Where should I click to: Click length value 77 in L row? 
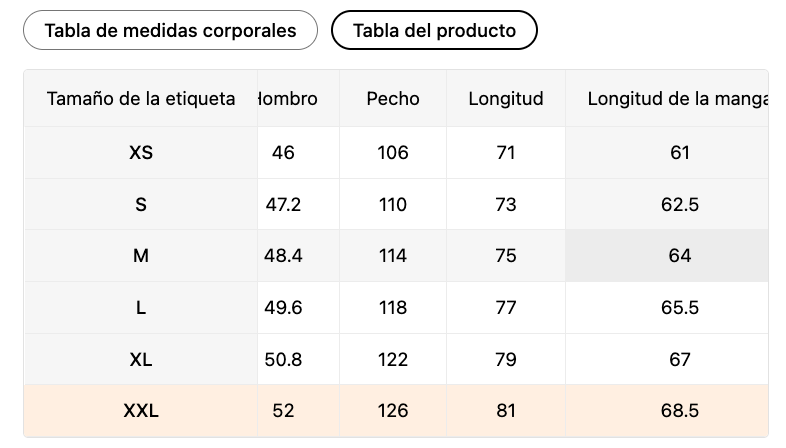[506, 307]
